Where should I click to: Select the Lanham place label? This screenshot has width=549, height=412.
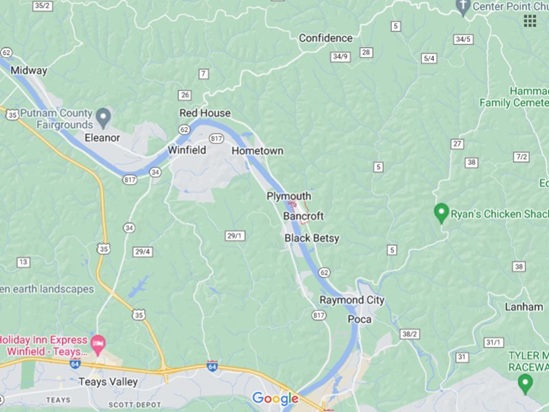pyautogui.click(x=524, y=307)
